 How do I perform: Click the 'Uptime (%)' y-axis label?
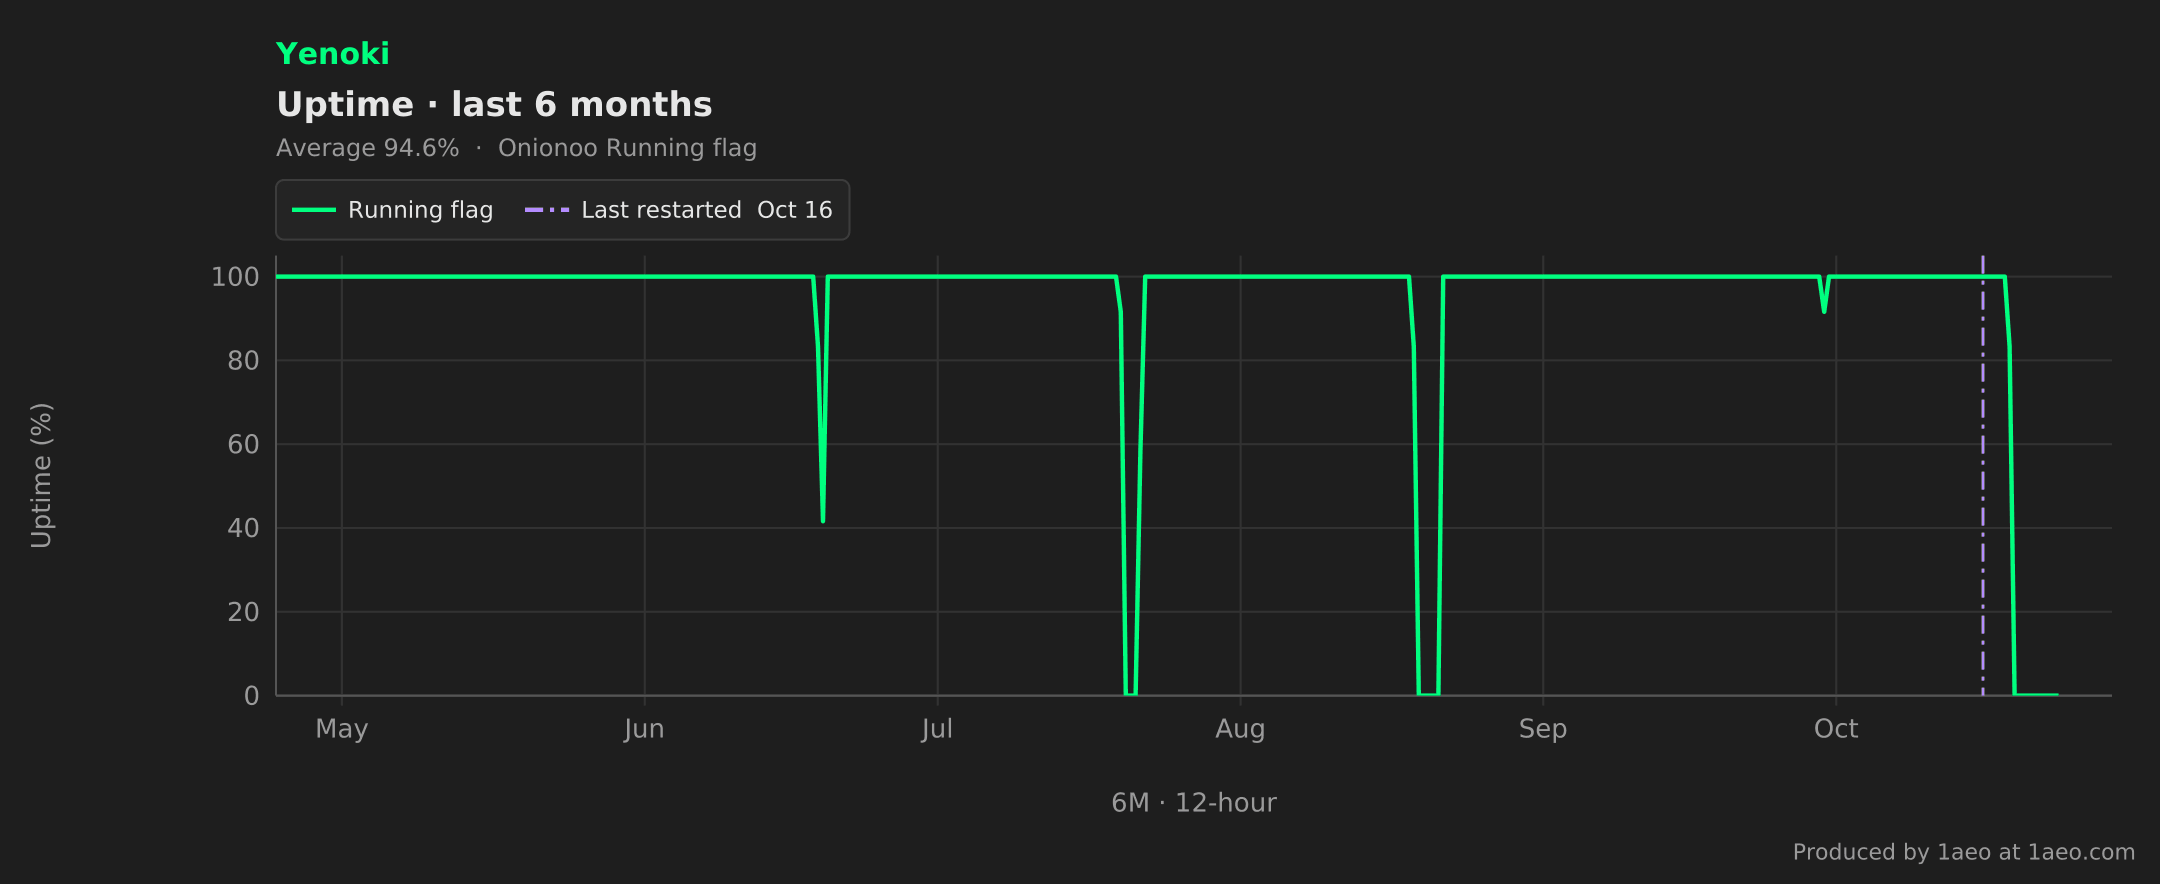pyautogui.click(x=41, y=475)
